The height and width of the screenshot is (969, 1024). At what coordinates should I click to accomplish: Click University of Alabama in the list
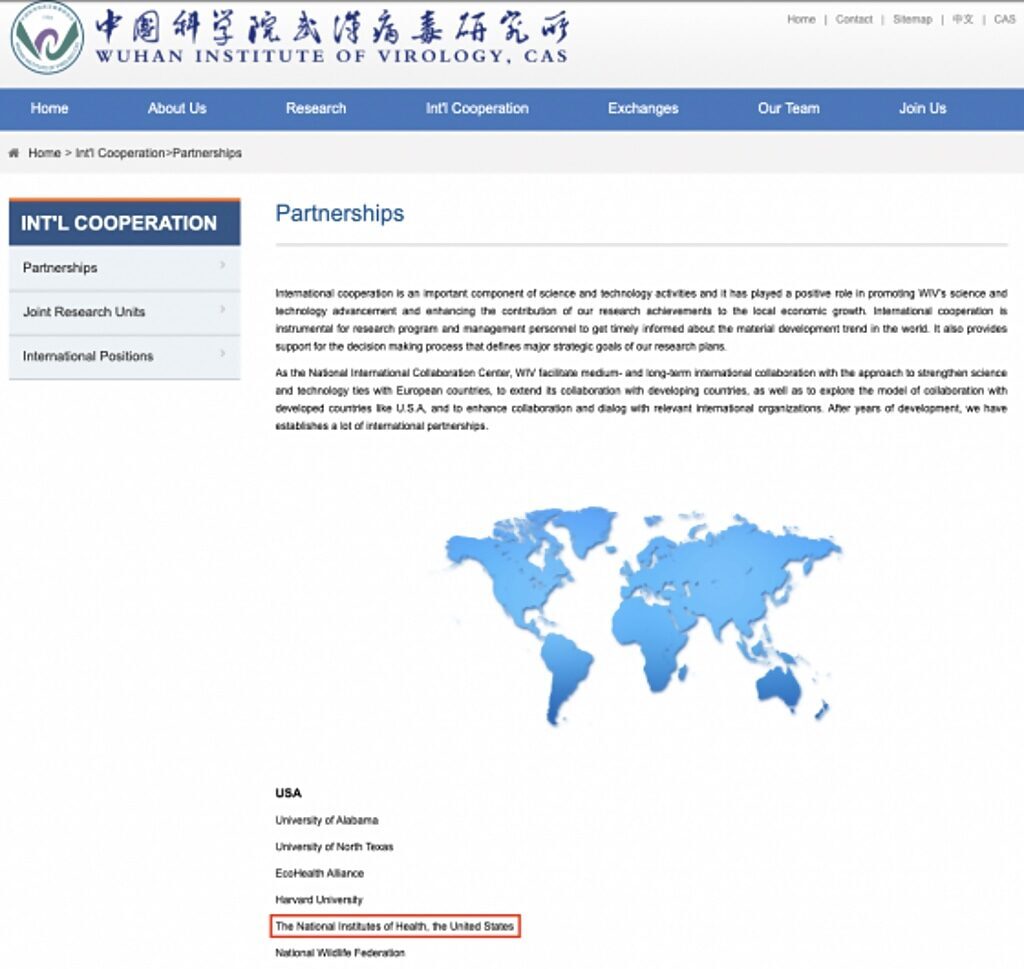[x=327, y=820]
